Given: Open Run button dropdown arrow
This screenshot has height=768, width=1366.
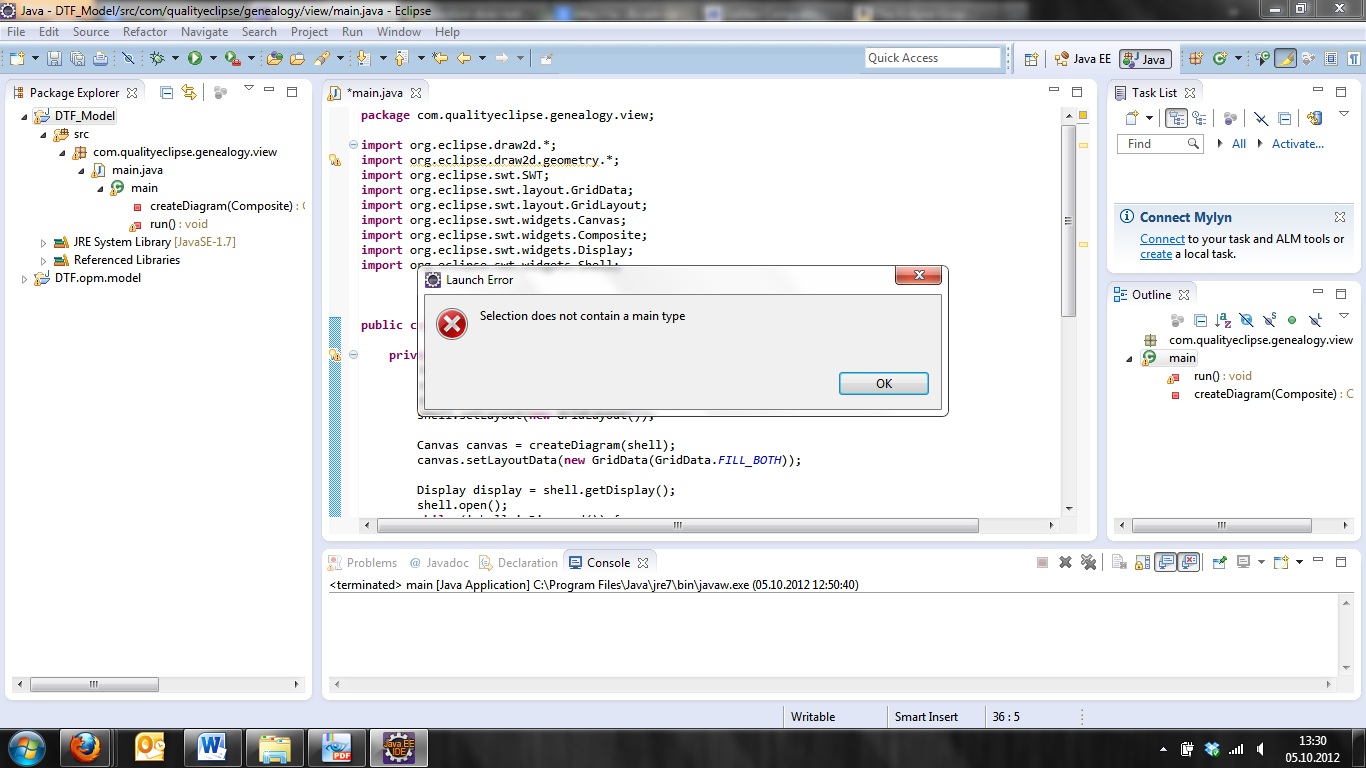Looking at the screenshot, I should (213, 58).
